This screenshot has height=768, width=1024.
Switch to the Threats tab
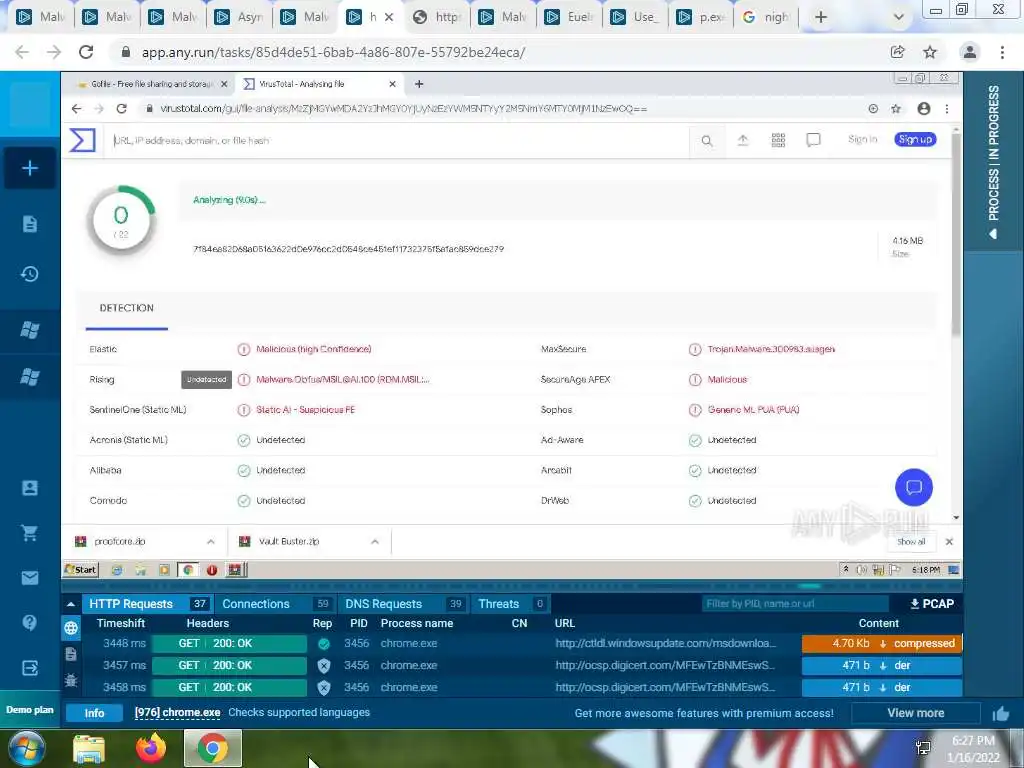[511, 604]
